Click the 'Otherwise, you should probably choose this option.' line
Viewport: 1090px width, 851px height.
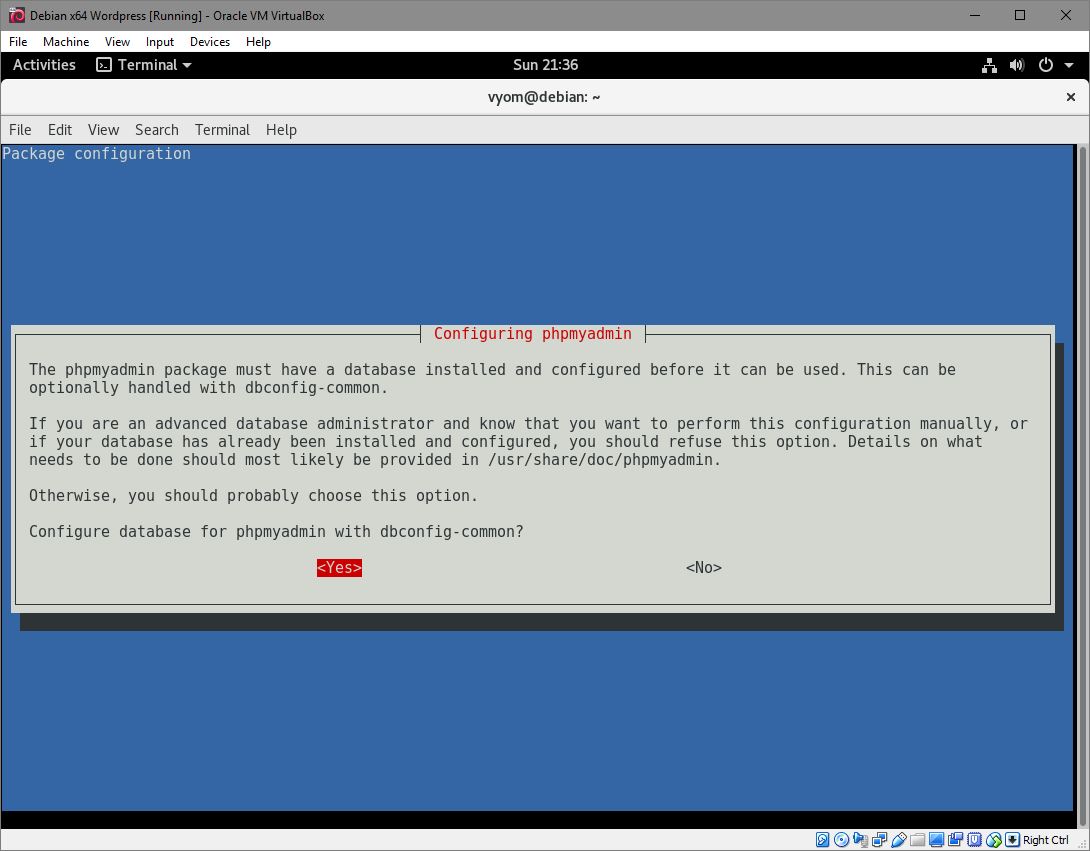pyautogui.click(x=254, y=496)
